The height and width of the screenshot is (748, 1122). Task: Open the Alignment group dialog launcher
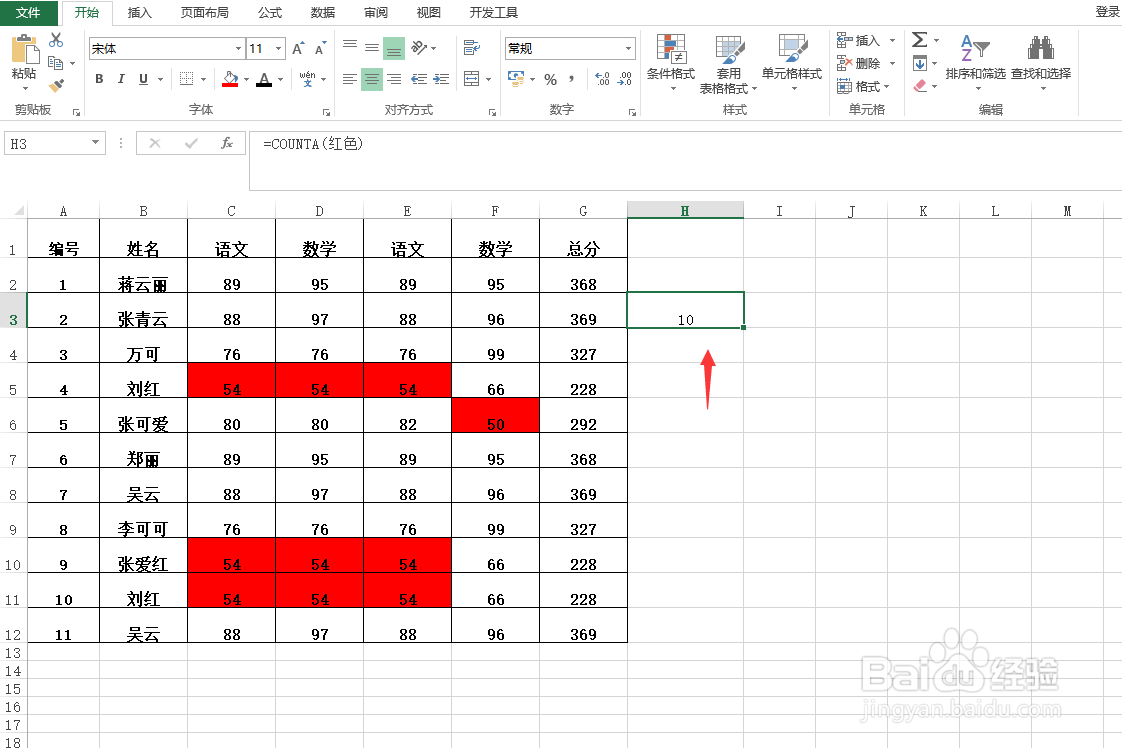coord(492,112)
